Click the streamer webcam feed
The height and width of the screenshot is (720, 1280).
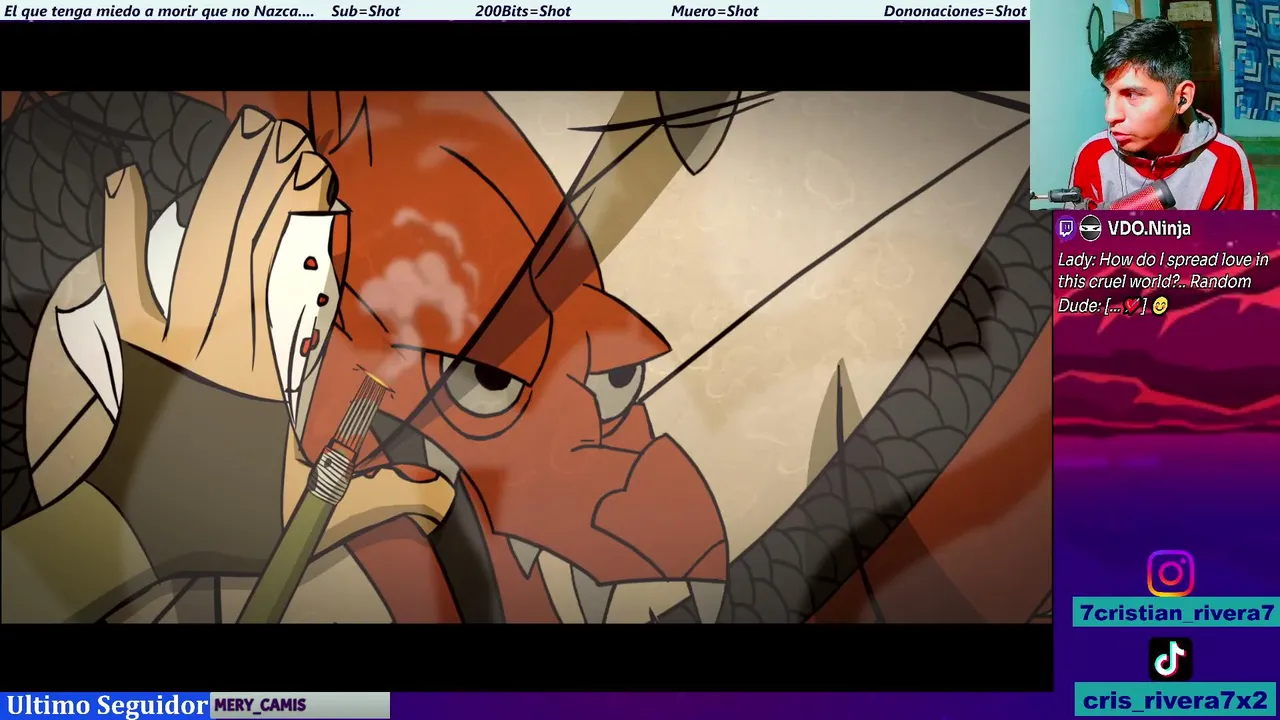[1155, 105]
